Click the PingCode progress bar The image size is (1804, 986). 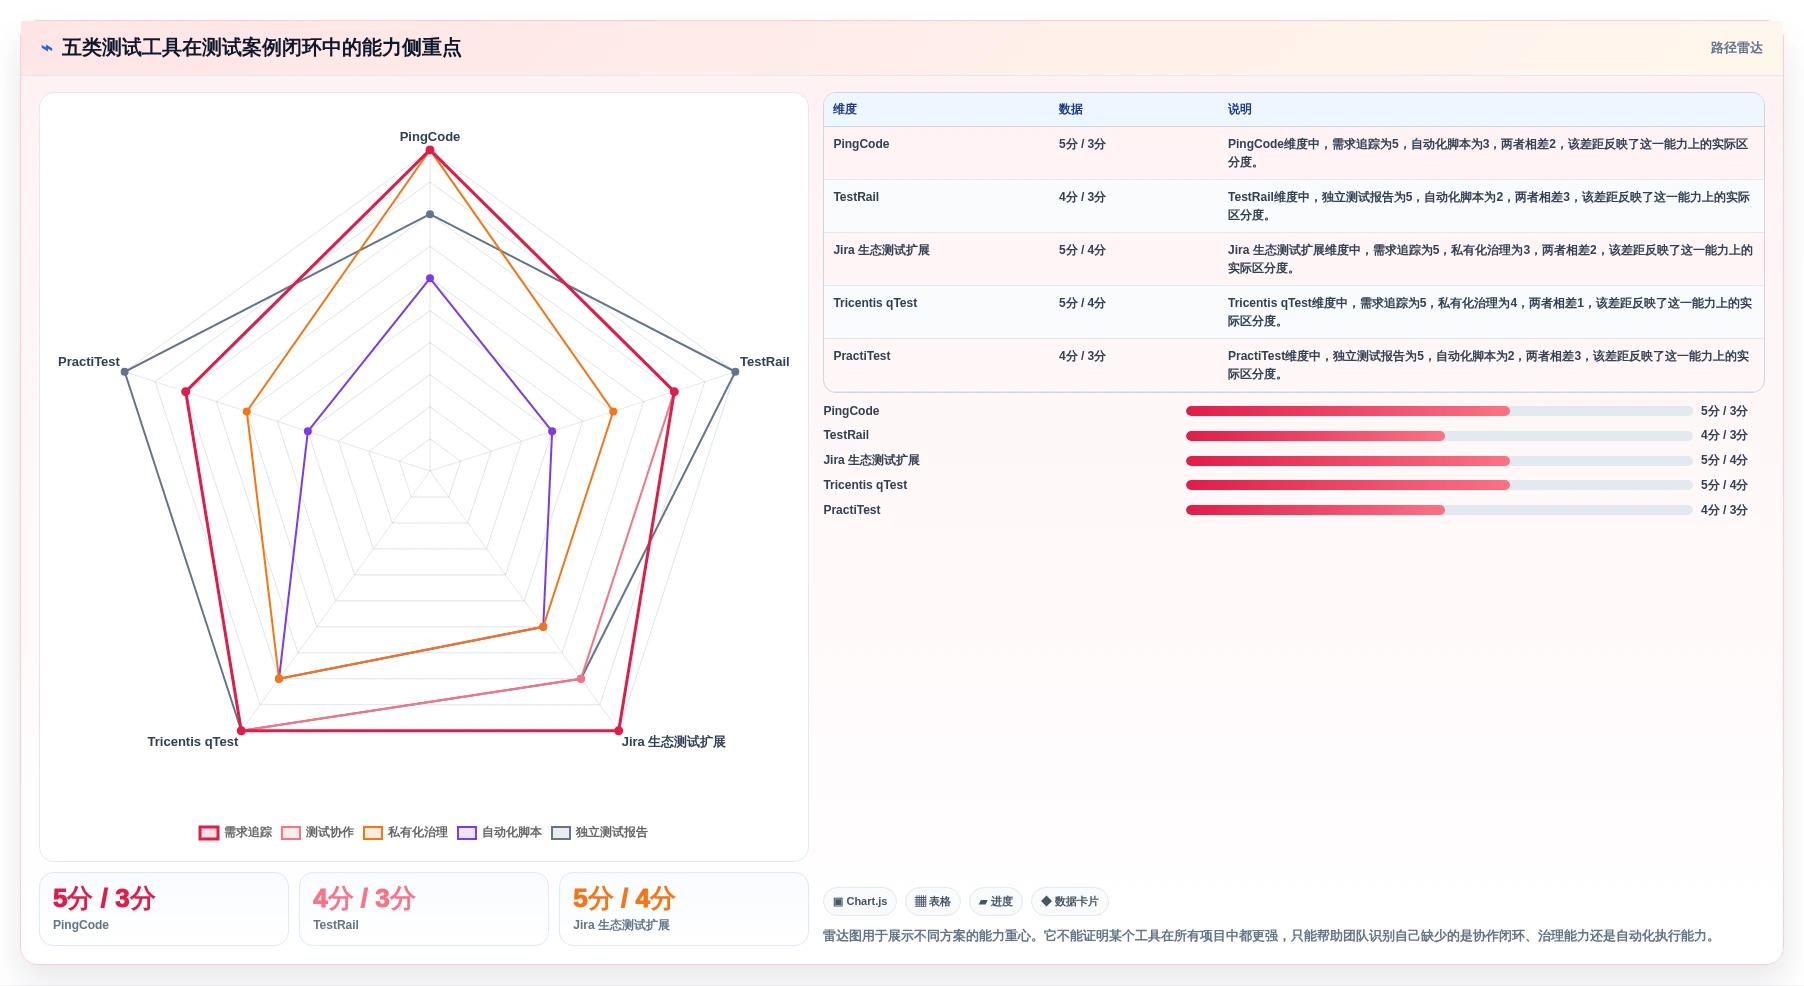(1439, 411)
